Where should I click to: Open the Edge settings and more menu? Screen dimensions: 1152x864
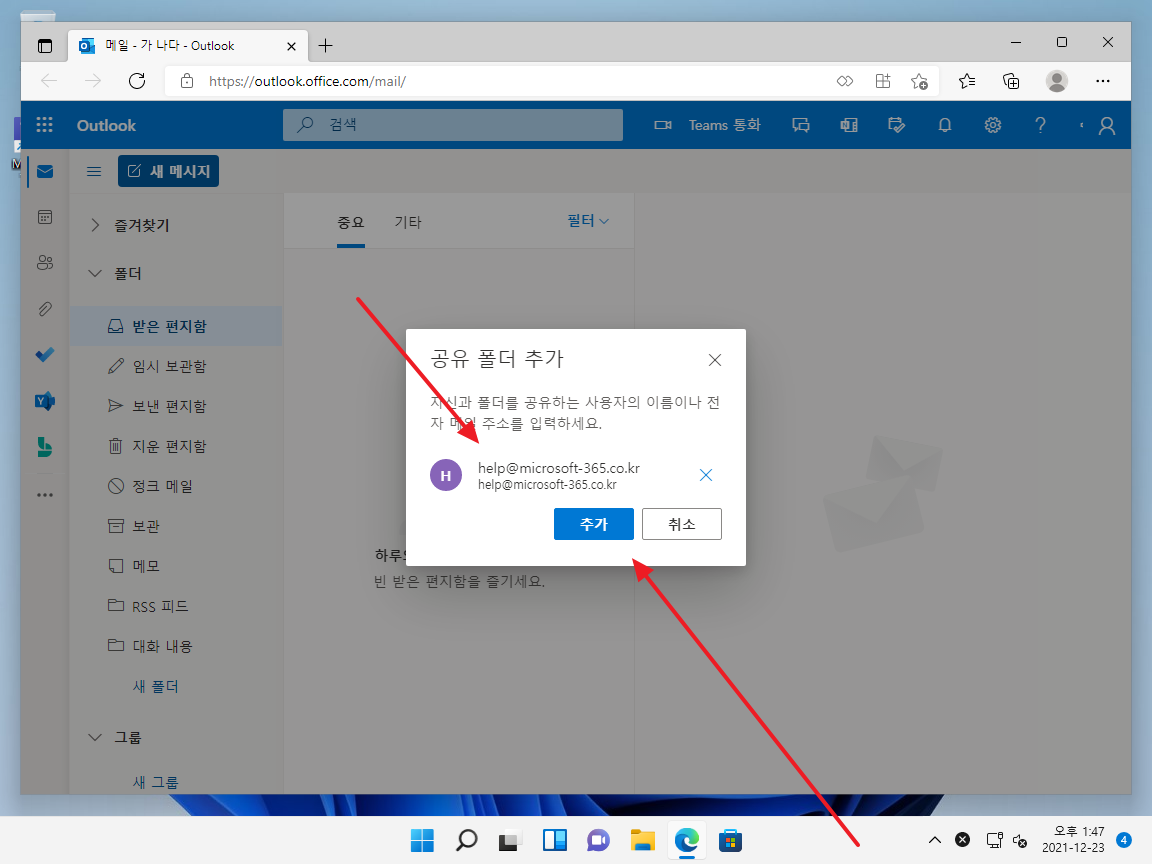[x=1103, y=81]
